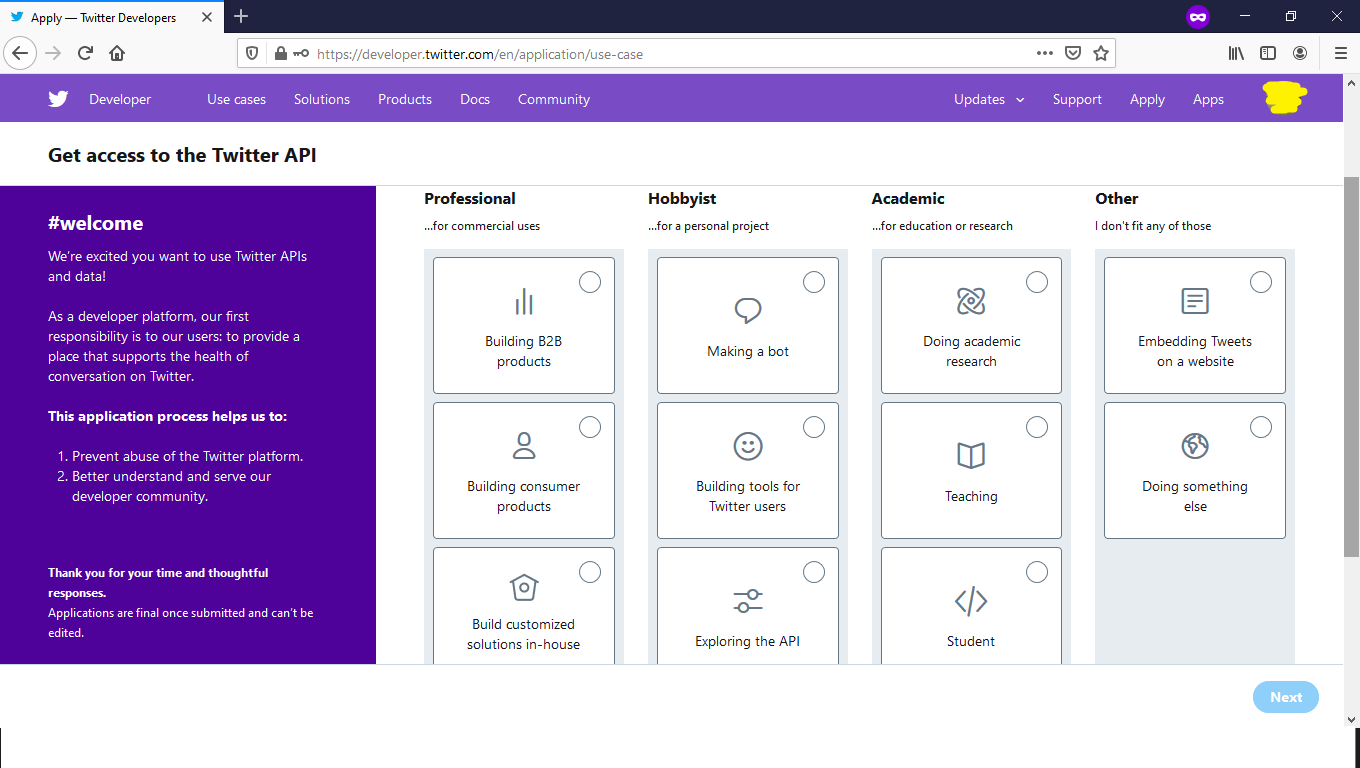This screenshot has width=1360, height=768.
Task: Select Build customized solutions in-house radio
Action: point(590,572)
